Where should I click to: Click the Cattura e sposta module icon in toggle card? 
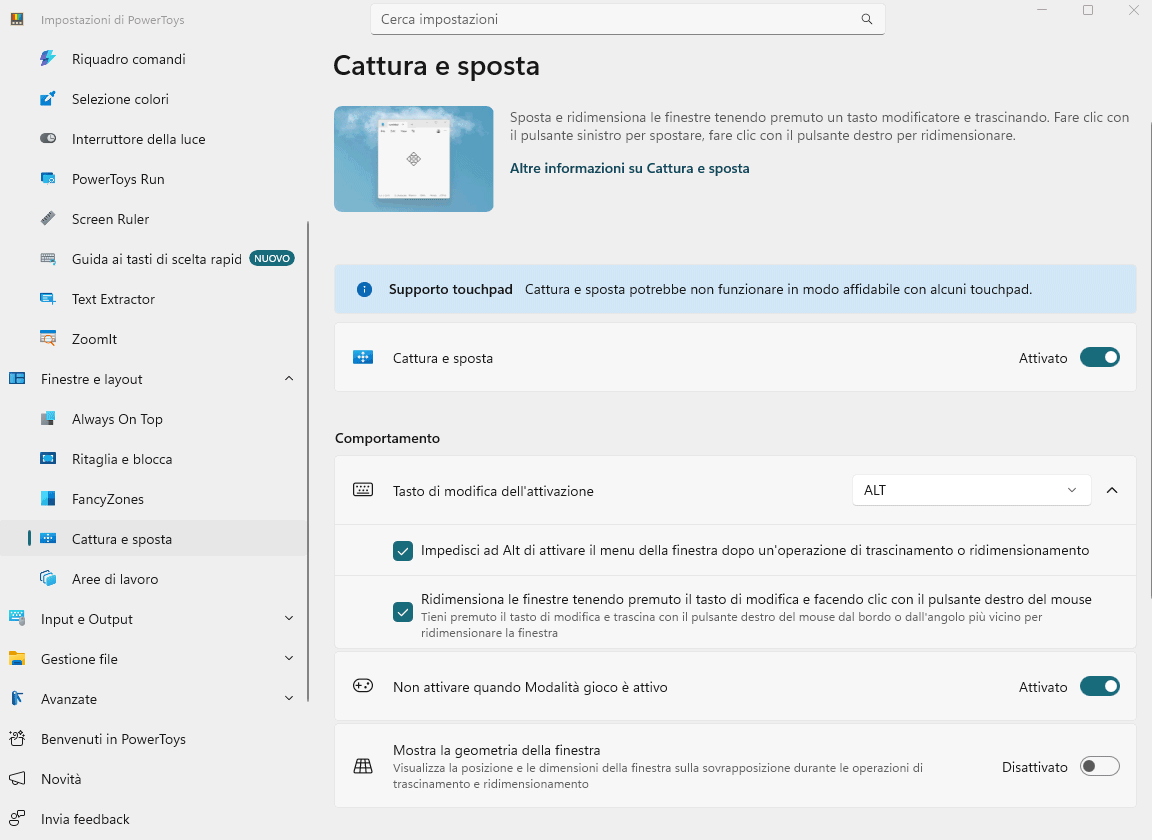click(x=363, y=358)
